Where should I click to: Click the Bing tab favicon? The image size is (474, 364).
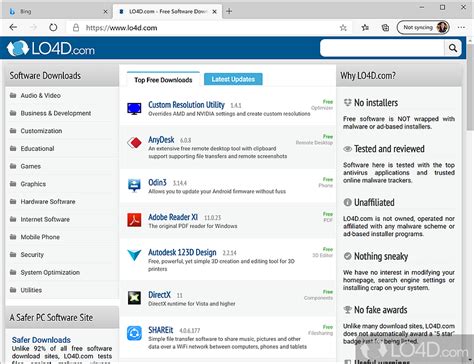tap(12, 12)
